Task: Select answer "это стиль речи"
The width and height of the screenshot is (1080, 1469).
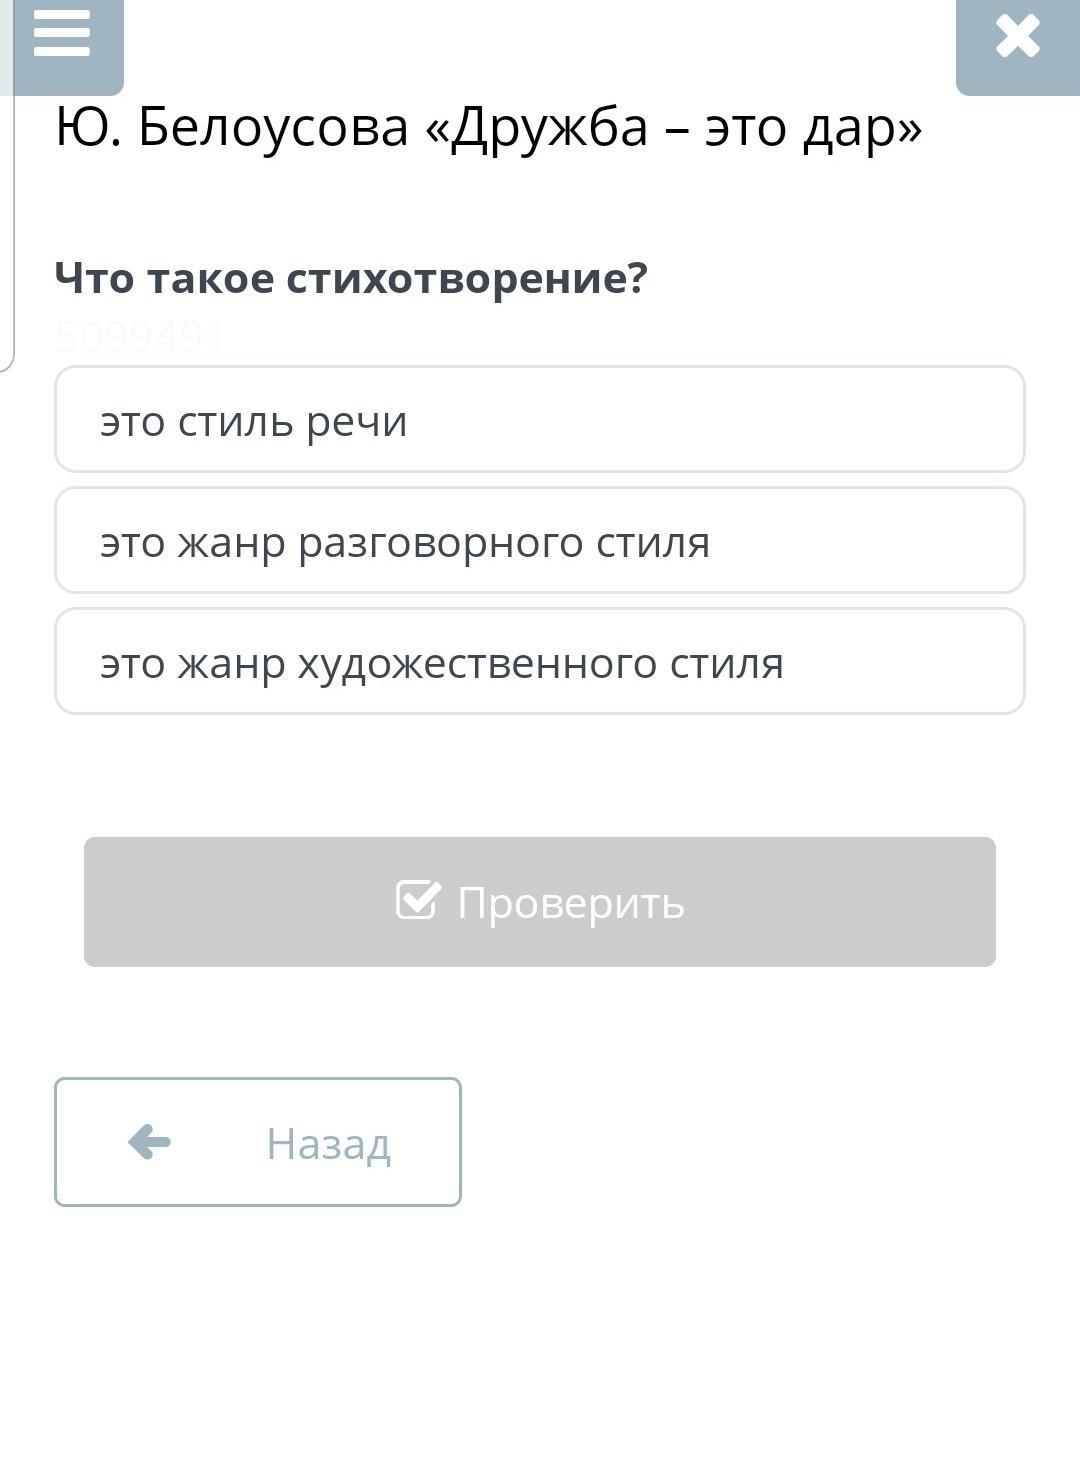Action: coord(539,420)
